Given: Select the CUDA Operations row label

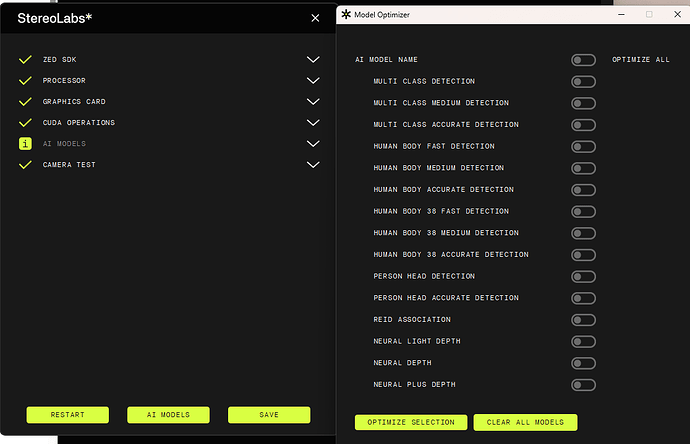Looking at the screenshot, I should [79, 122].
